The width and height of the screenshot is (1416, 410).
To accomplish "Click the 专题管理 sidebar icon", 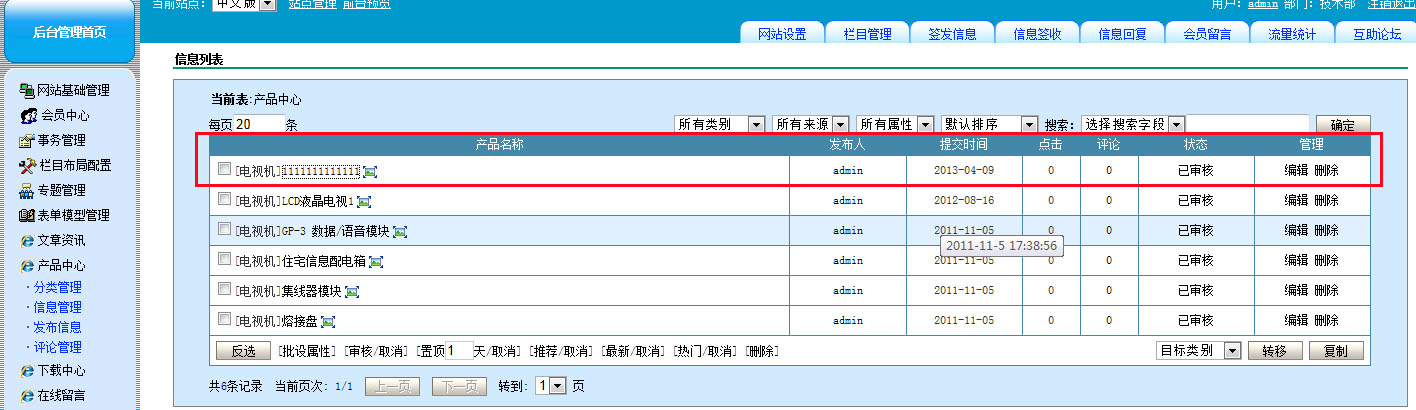I will pos(27,190).
